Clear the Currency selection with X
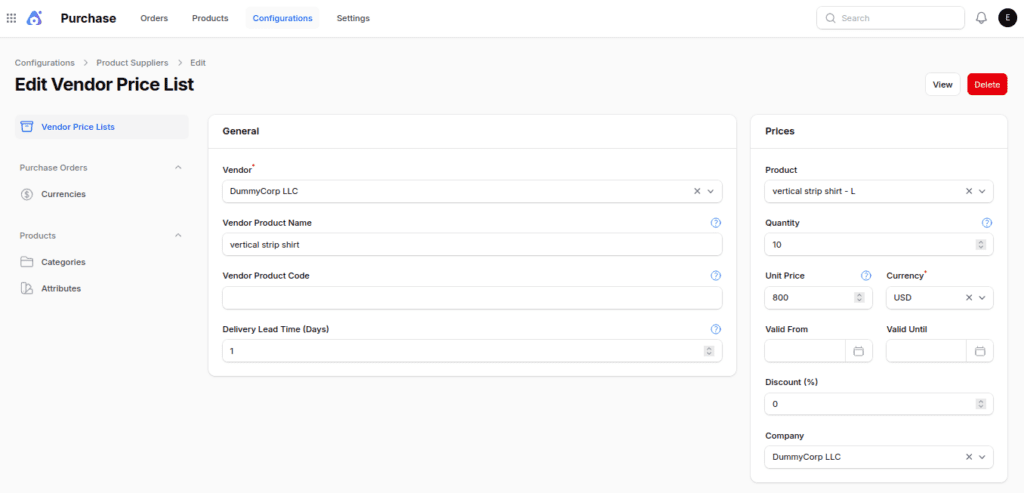Image resolution: width=1024 pixels, height=493 pixels. 969,298
